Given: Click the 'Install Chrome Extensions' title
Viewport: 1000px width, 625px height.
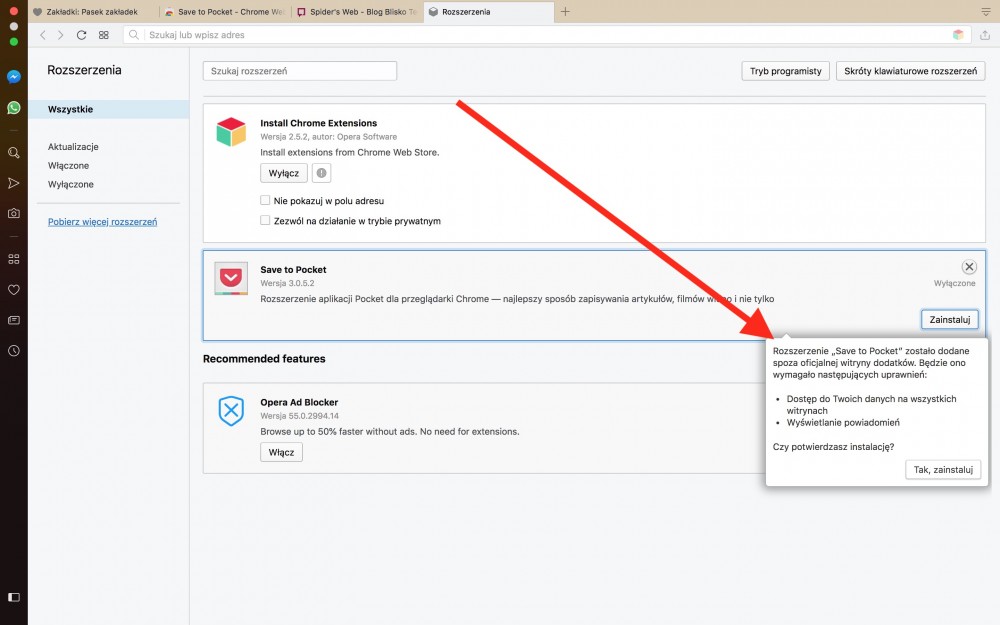Looking at the screenshot, I should 318,123.
